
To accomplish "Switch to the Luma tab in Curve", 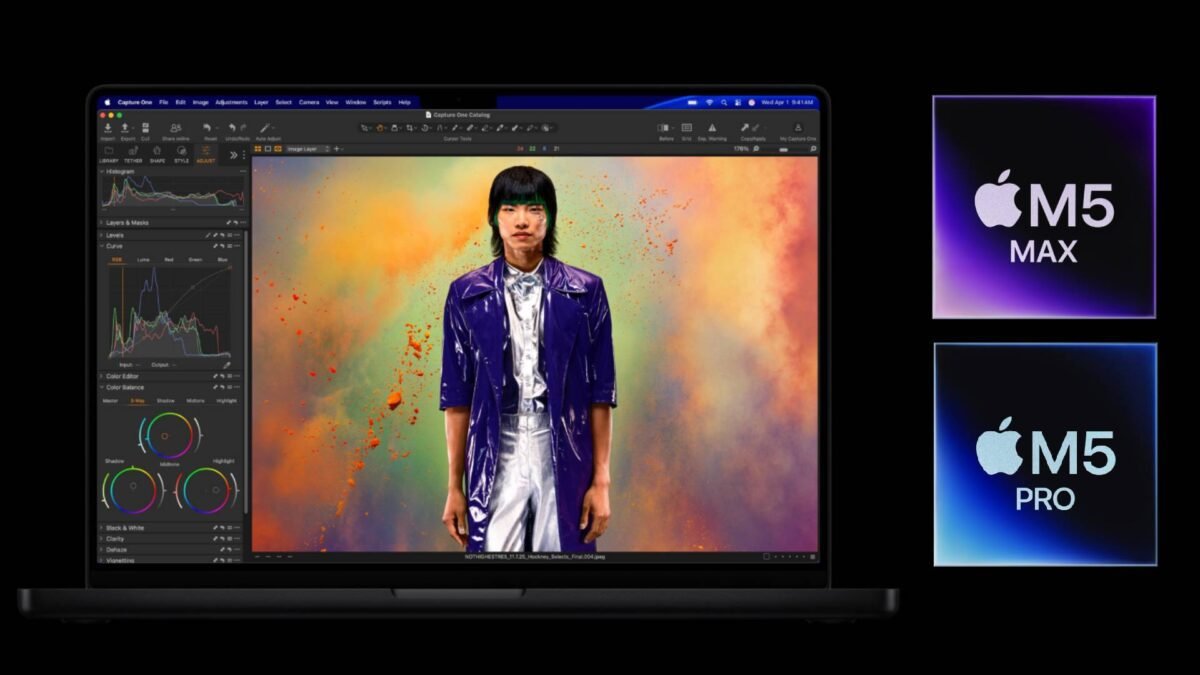I will coord(143,259).
